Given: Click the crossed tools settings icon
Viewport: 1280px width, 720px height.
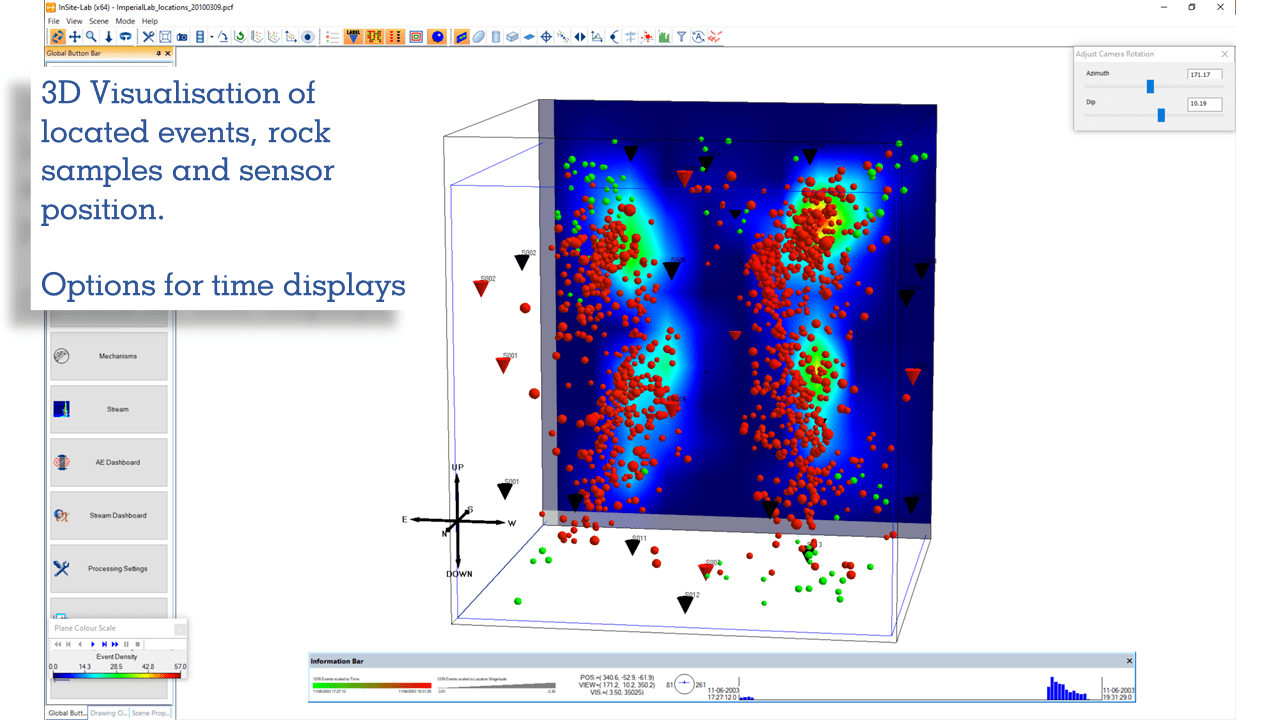Looking at the screenshot, I should click(148, 37).
